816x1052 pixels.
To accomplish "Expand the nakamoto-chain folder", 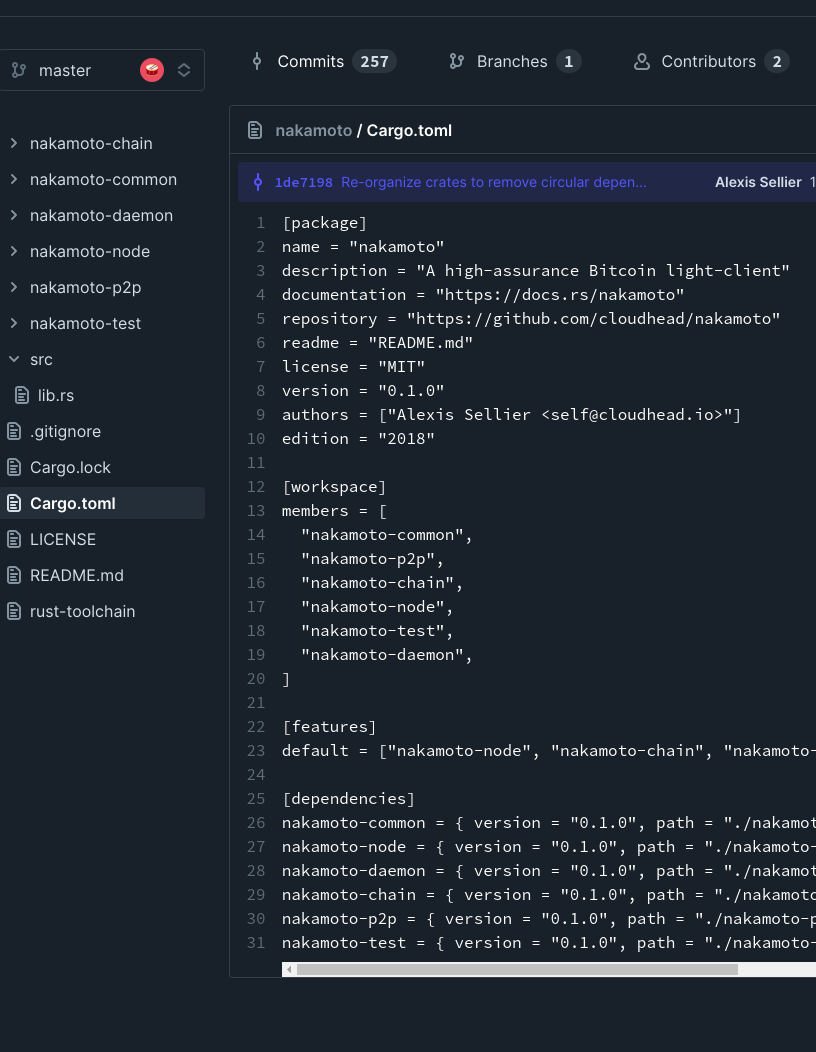I will pos(13,143).
